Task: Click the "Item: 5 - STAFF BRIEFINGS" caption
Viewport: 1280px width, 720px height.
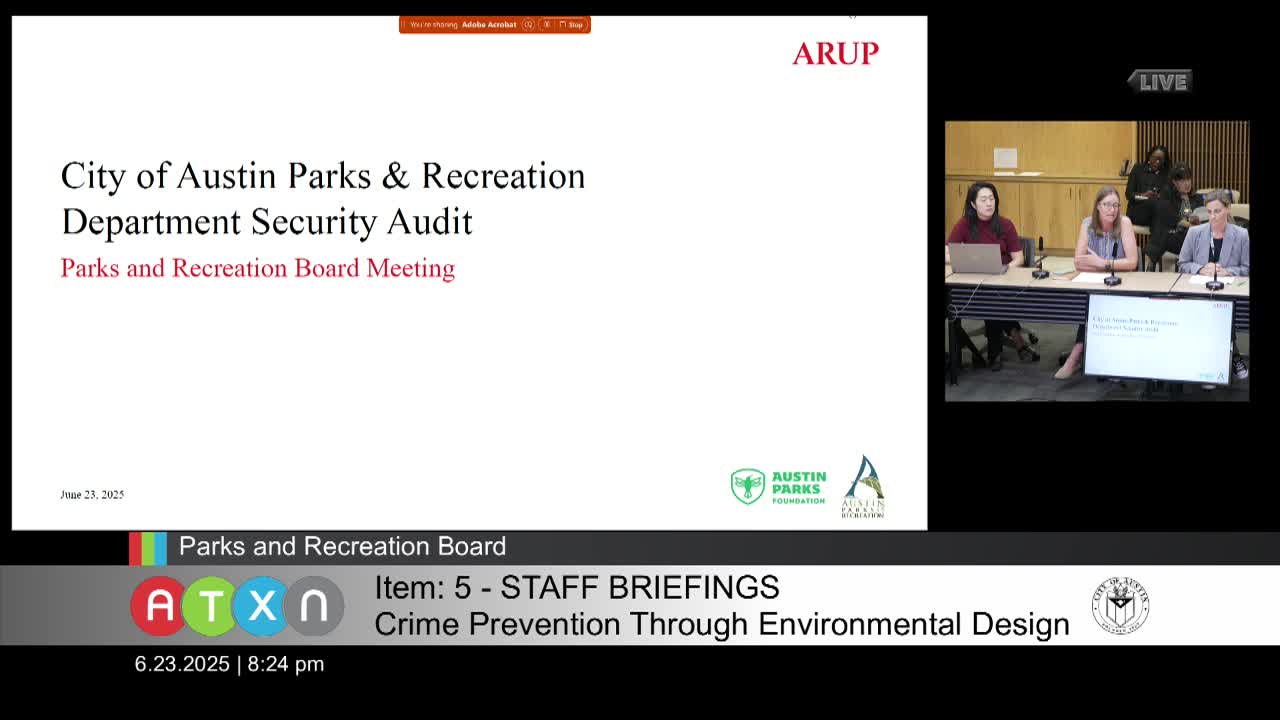Action: point(577,587)
